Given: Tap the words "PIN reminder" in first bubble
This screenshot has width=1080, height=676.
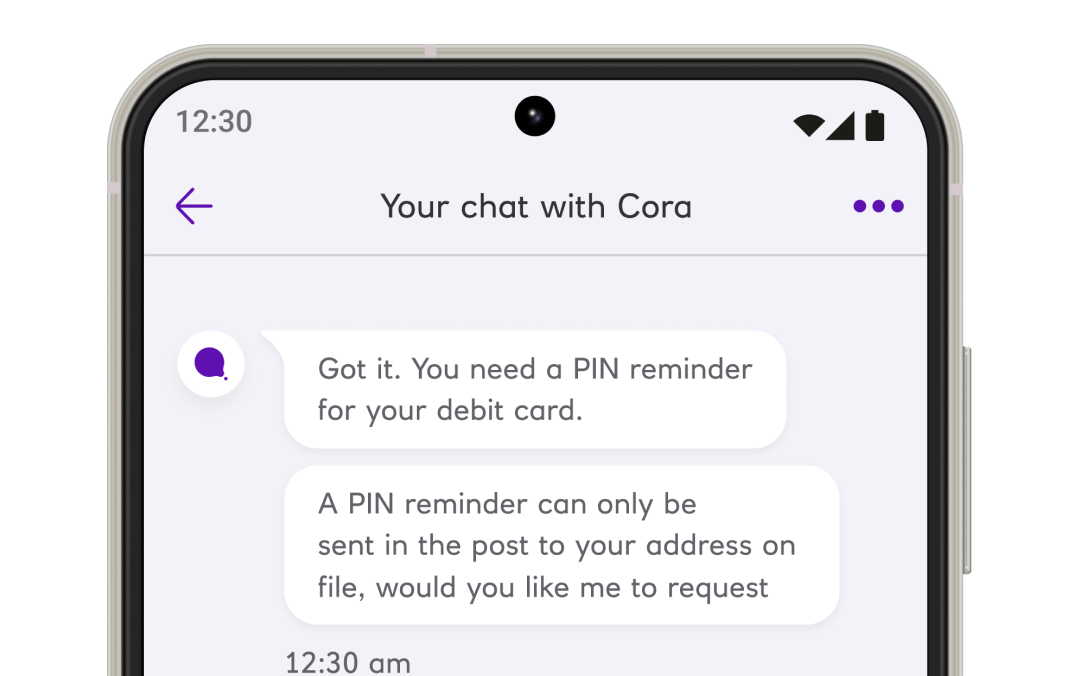Looking at the screenshot, I should click(x=663, y=369).
